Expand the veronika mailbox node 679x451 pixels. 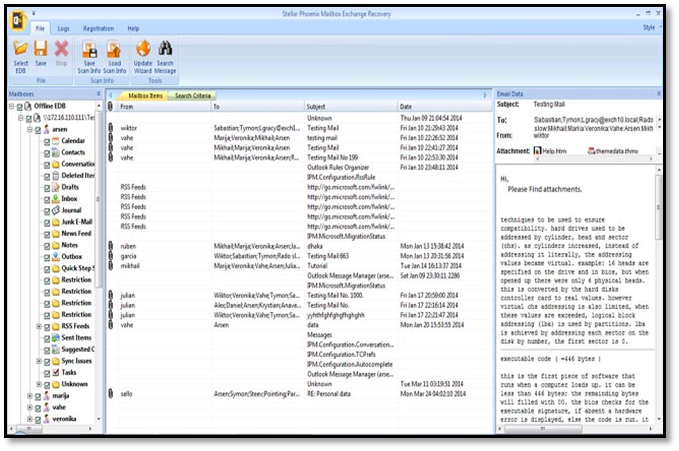point(30,419)
